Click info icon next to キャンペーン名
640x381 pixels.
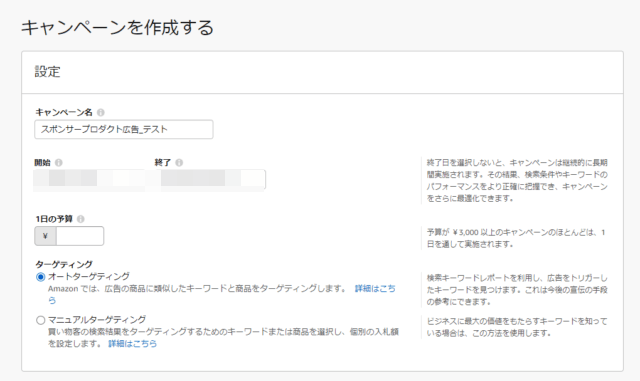100,112
